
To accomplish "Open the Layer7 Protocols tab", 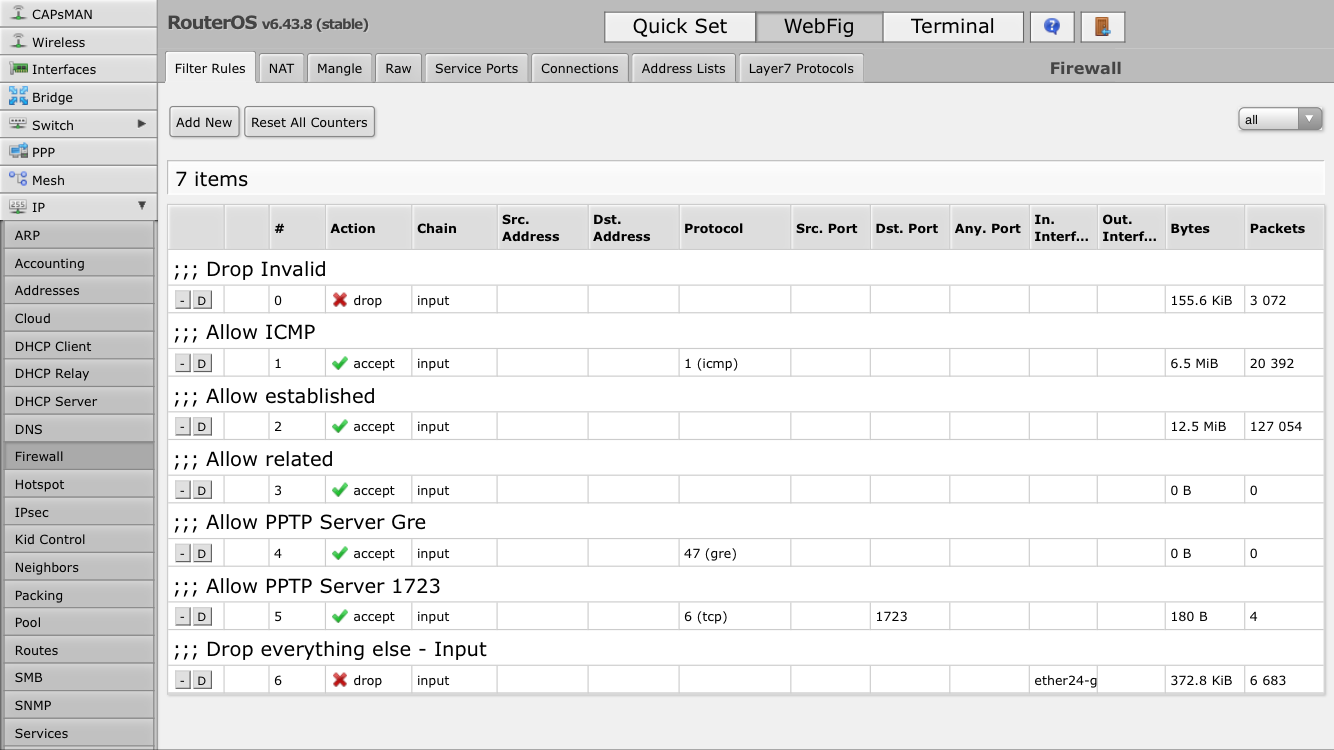I will tap(801, 68).
